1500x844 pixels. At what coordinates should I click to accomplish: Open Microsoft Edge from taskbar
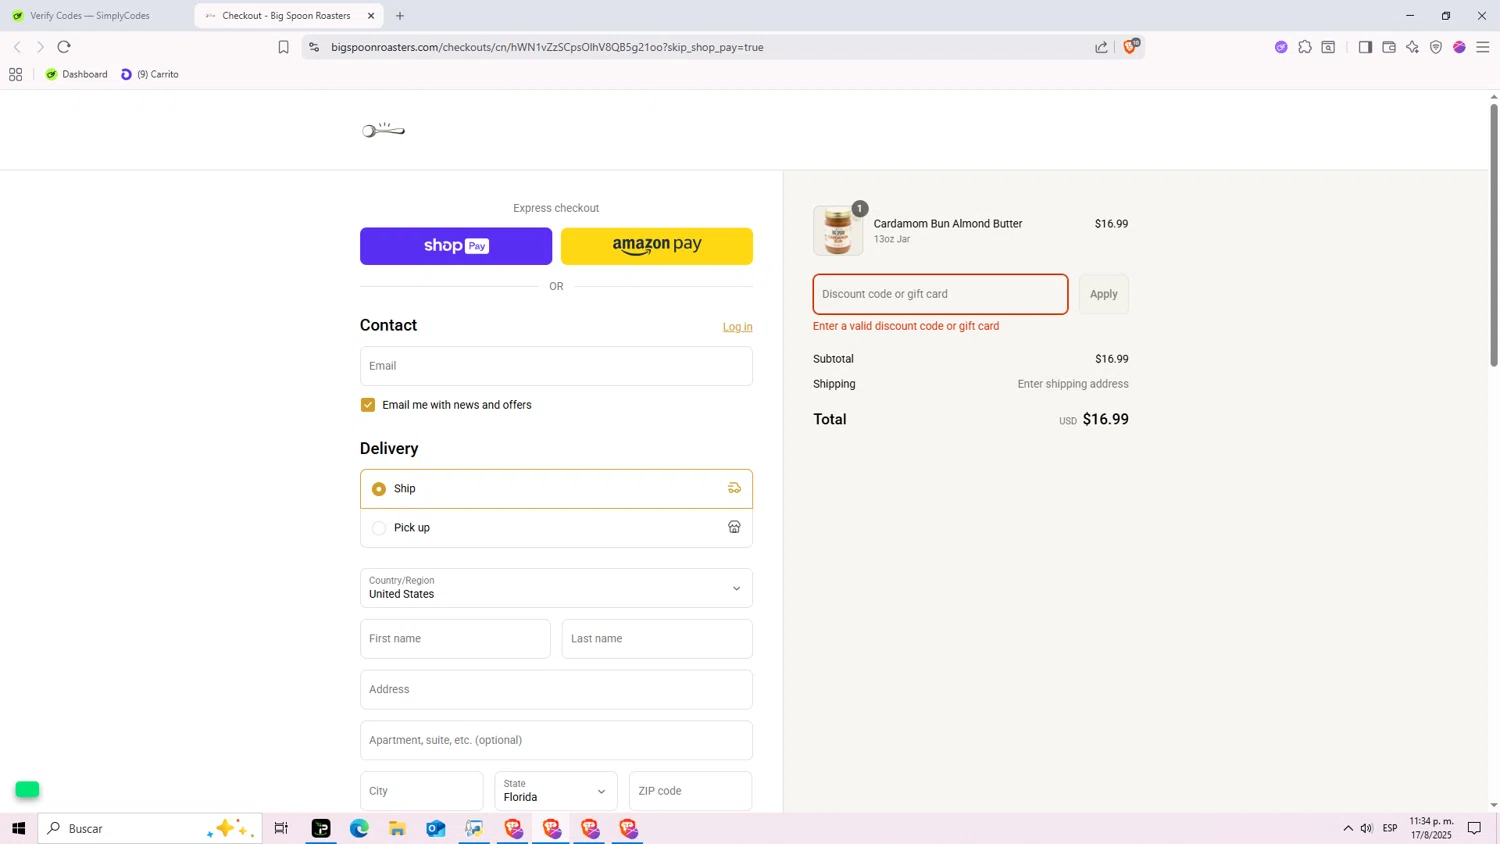(359, 828)
